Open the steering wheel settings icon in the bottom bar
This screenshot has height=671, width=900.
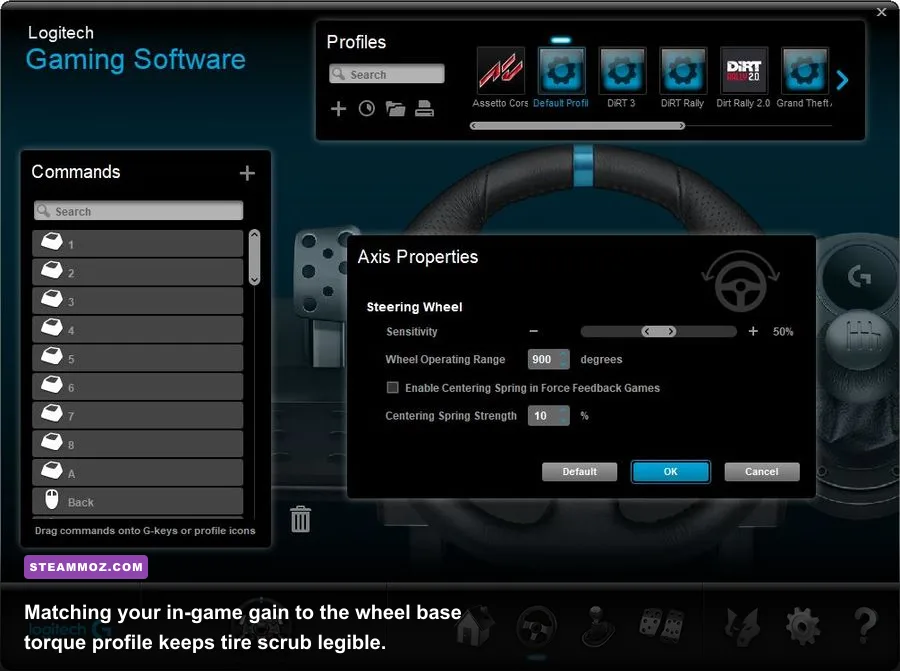(x=537, y=626)
